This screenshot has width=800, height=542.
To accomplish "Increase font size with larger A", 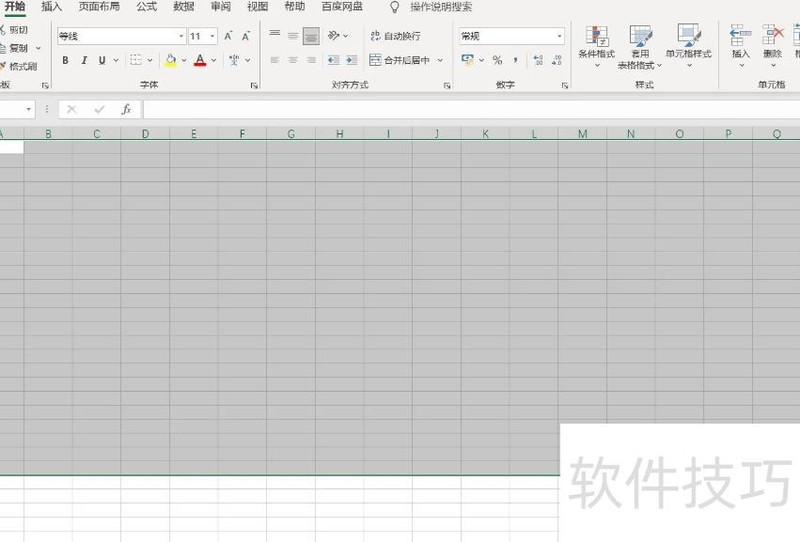I will (228, 36).
